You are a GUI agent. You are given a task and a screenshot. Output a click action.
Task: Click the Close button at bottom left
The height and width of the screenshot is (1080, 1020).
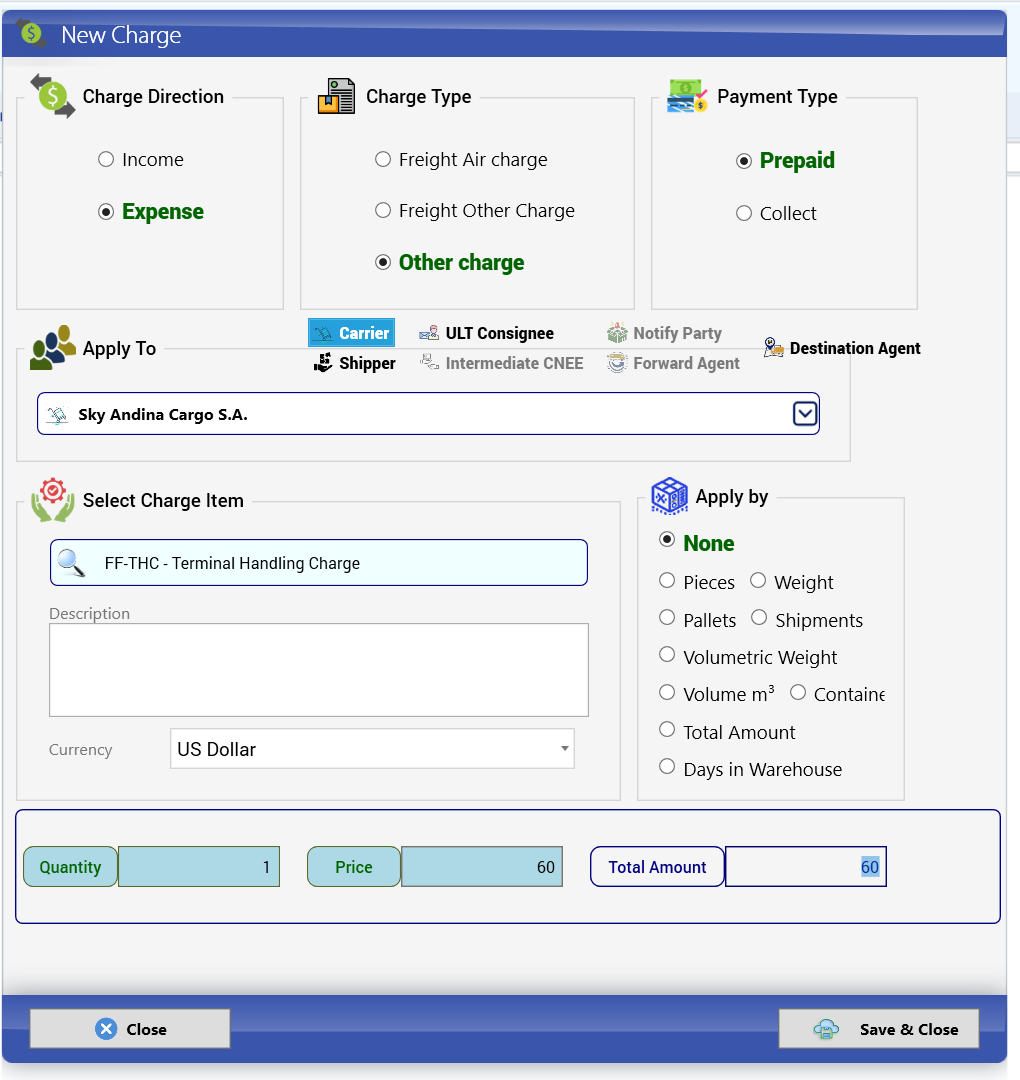click(129, 1029)
